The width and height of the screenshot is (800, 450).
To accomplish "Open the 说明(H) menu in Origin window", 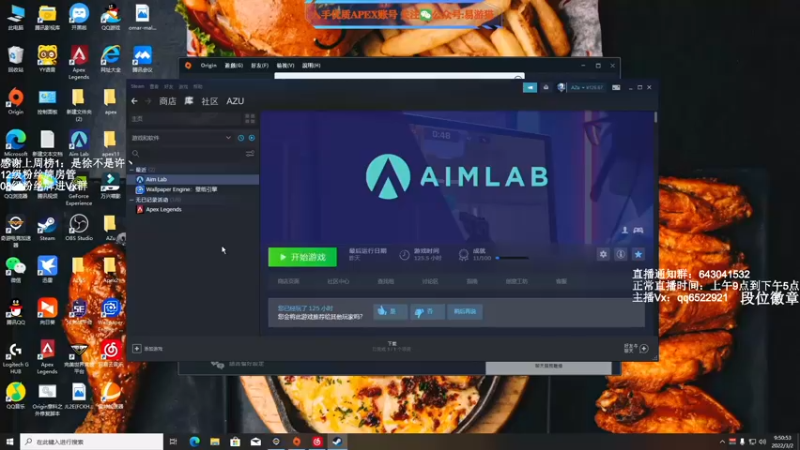I will (x=311, y=65).
